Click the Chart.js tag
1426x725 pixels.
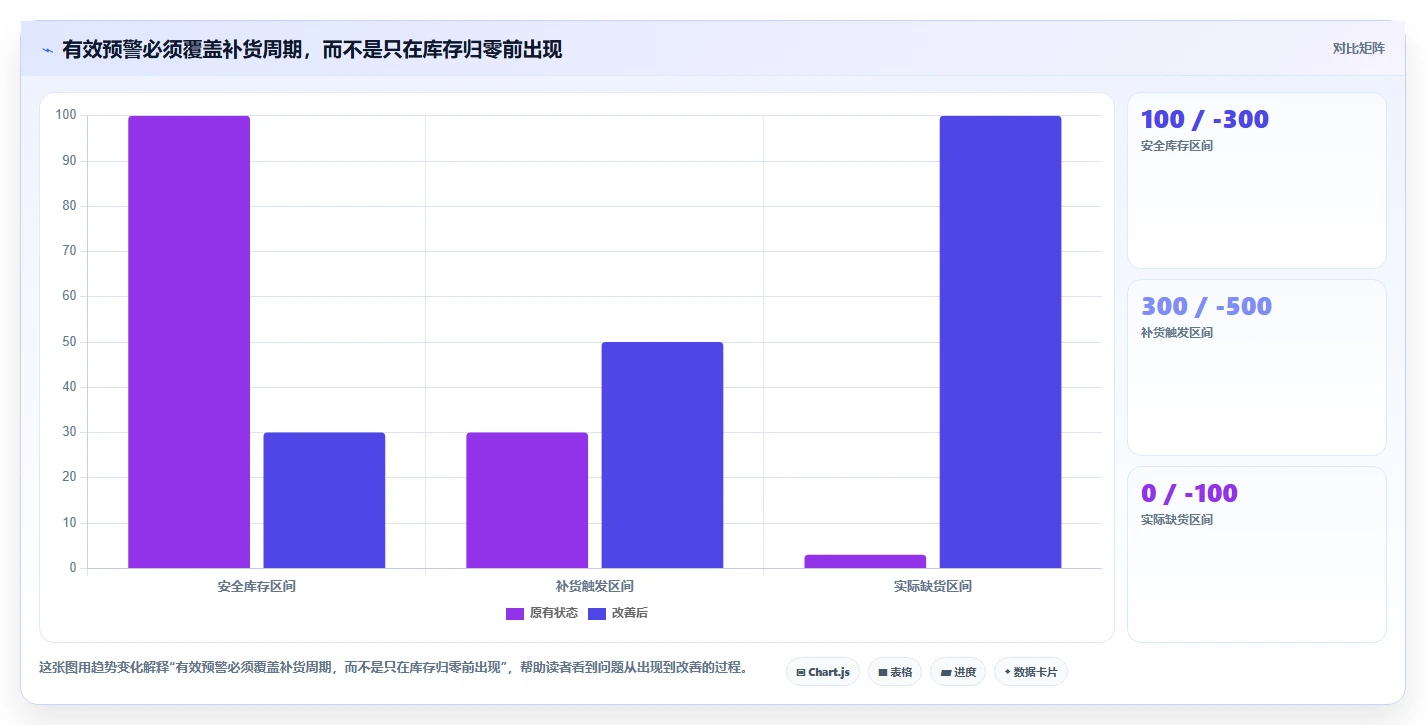tap(823, 672)
